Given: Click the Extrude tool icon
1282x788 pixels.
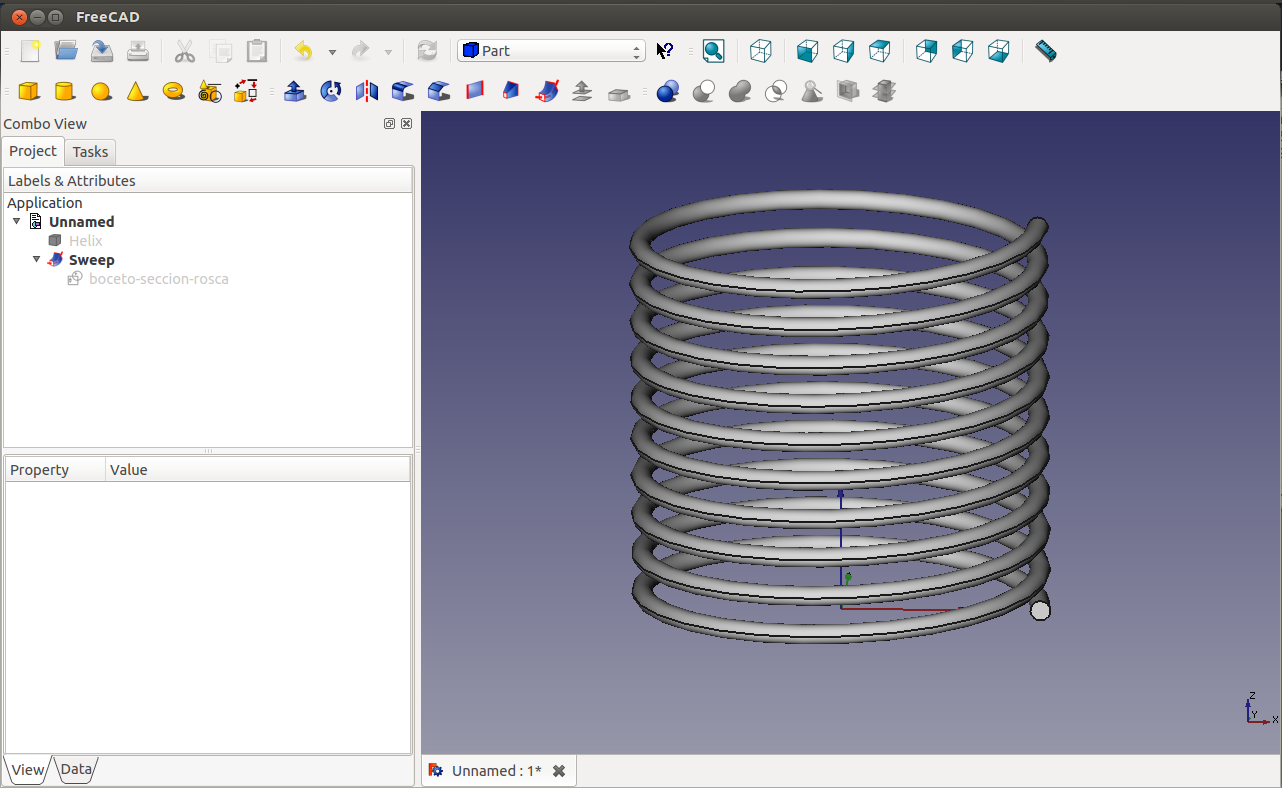Looking at the screenshot, I should (295, 92).
